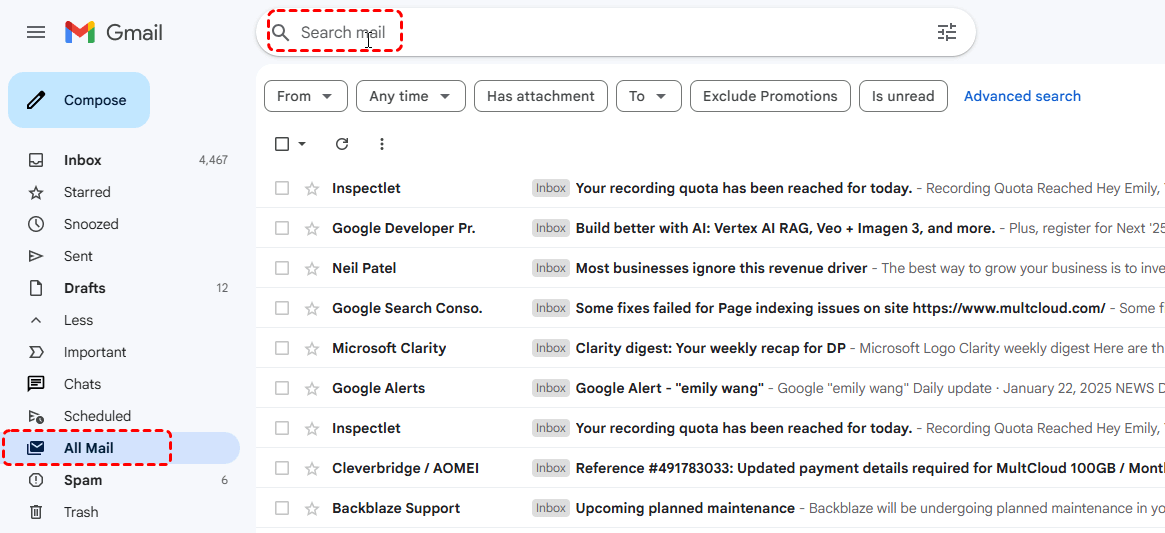Click the magnifier search icon
This screenshot has height=533, width=1165.
pos(281,33)
